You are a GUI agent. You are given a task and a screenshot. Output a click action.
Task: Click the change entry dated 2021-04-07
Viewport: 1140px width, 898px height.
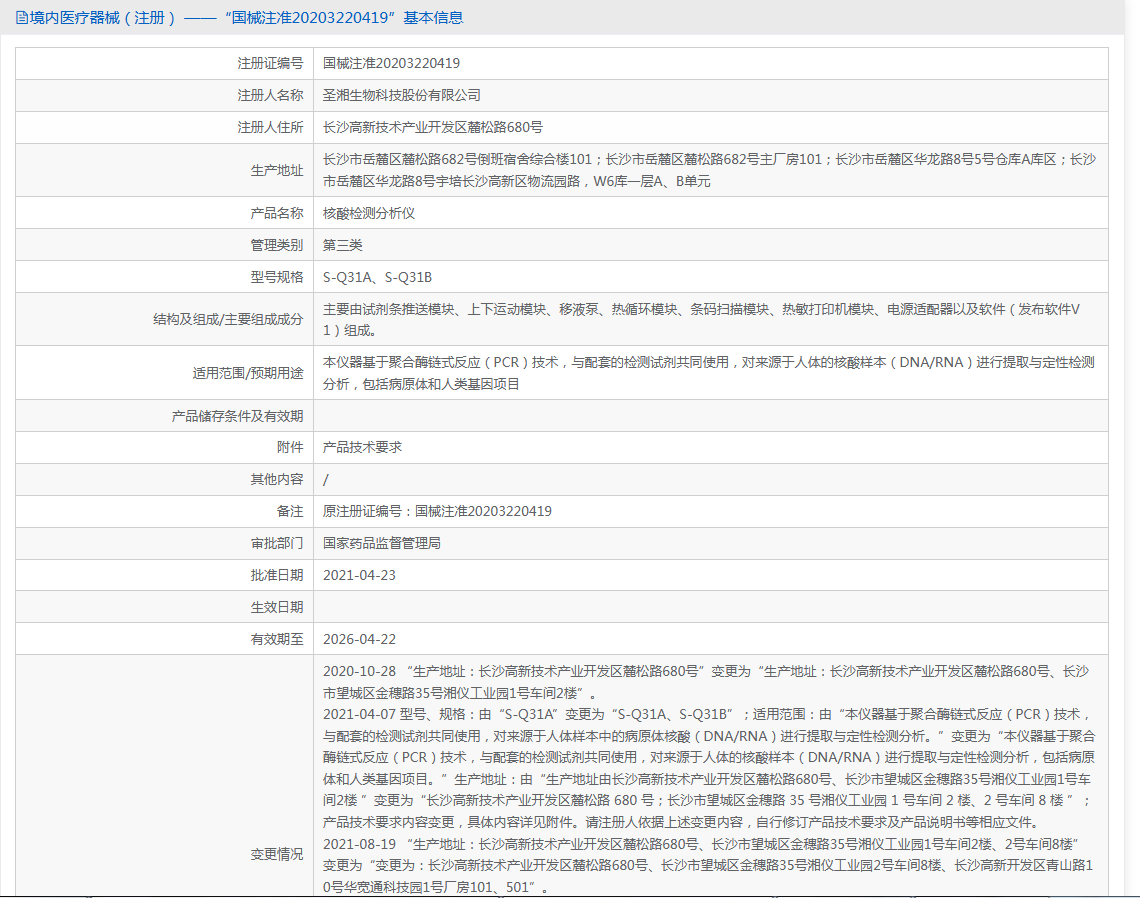pos(709,768)
